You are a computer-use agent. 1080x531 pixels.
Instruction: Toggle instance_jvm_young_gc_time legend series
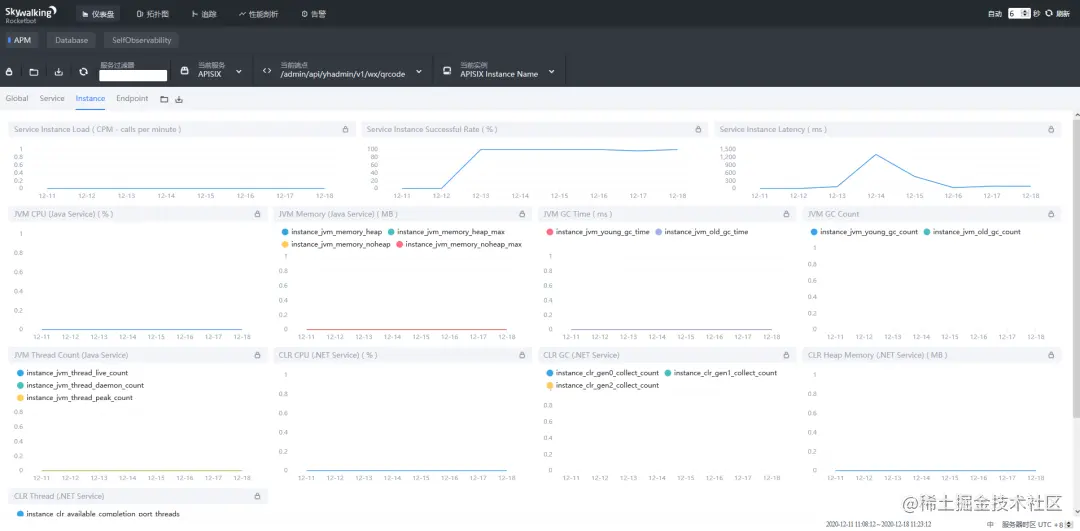pyautogui.click(x=597, y=232)
